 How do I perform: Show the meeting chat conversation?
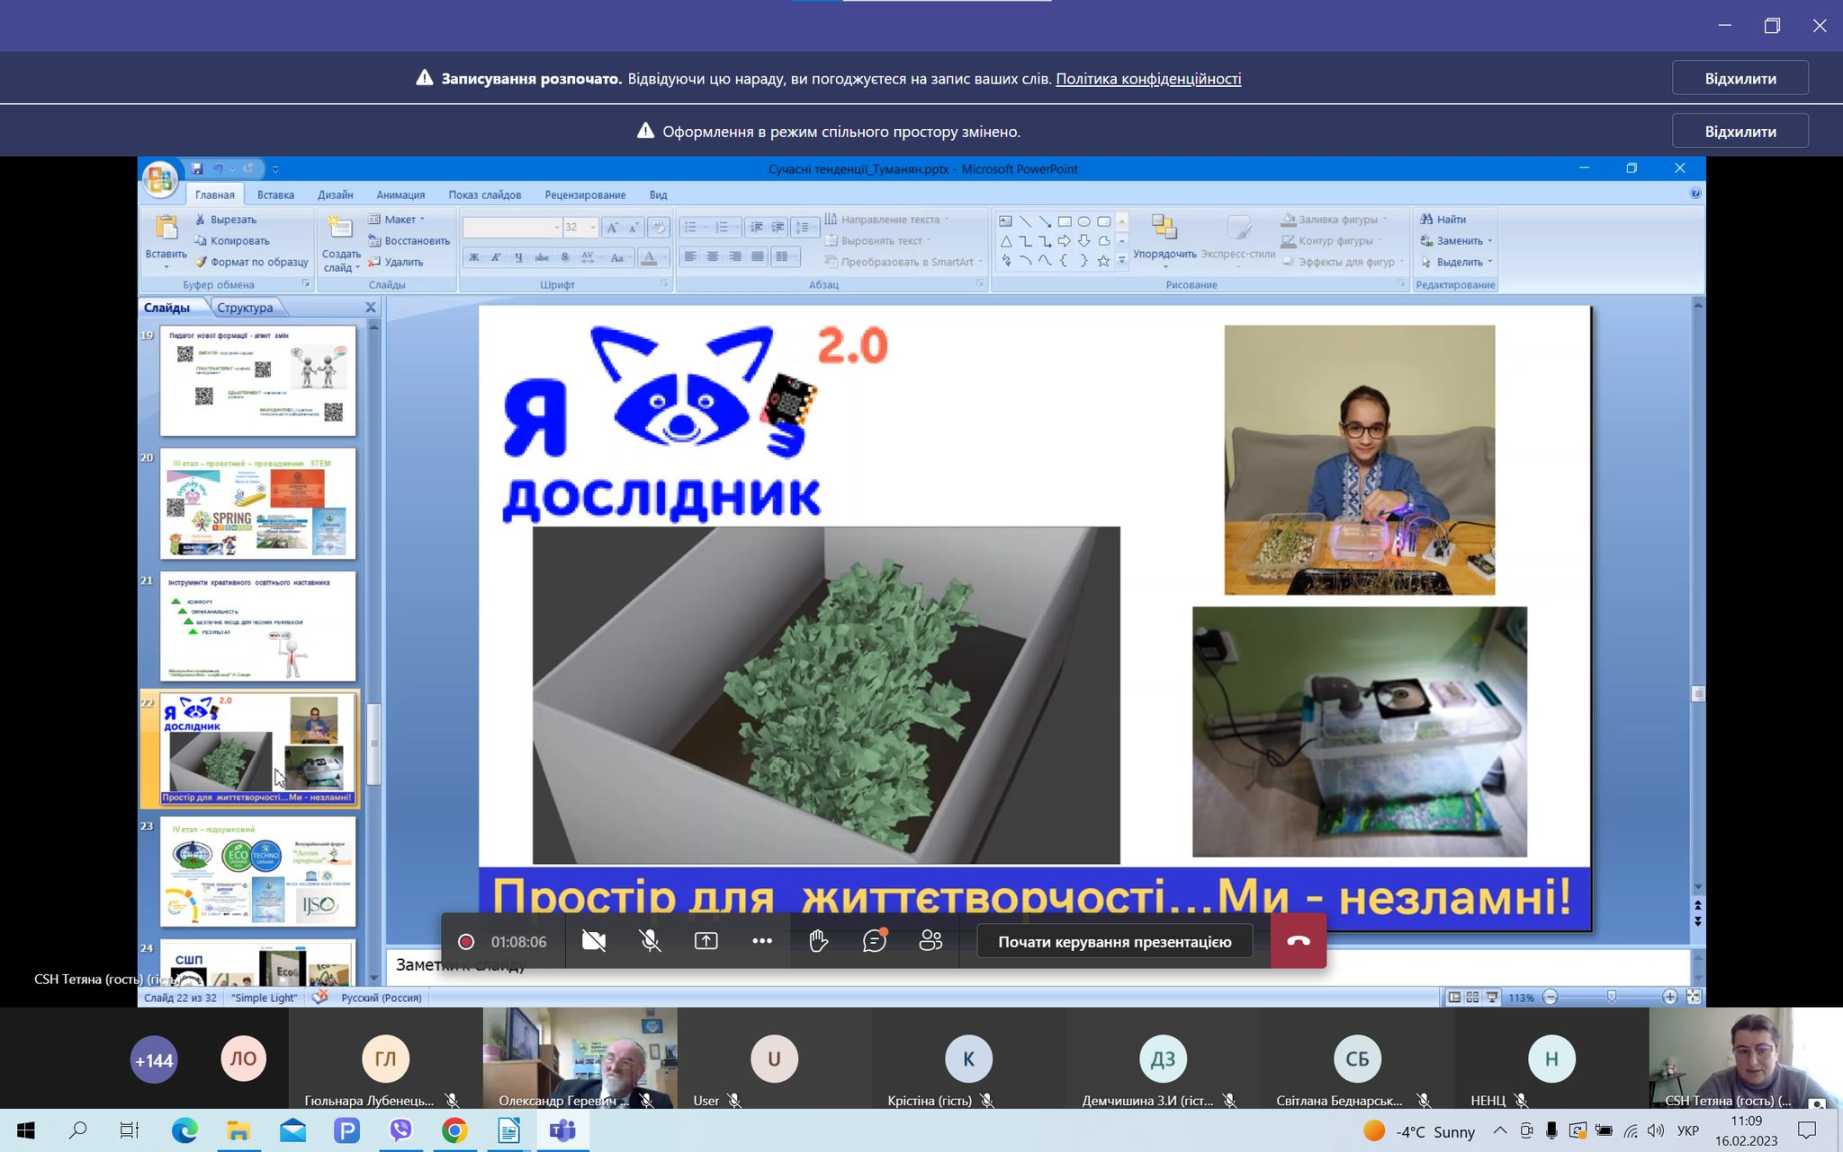point(875,941)
